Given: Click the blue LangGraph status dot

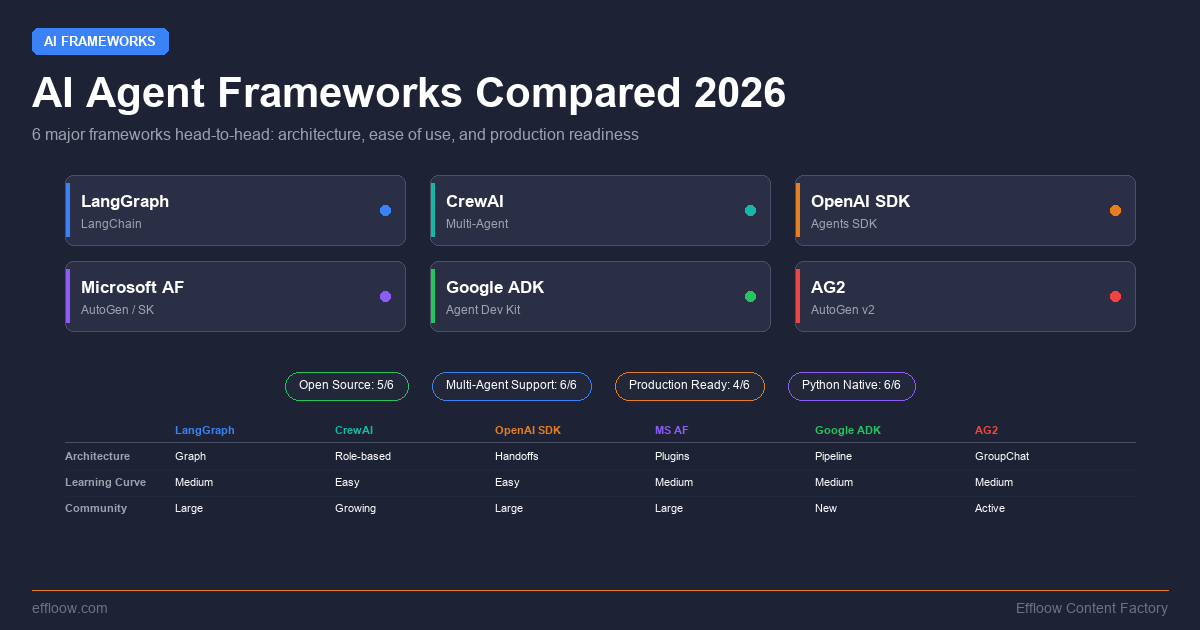Looking at the screenshot, I should pos(385,210).
